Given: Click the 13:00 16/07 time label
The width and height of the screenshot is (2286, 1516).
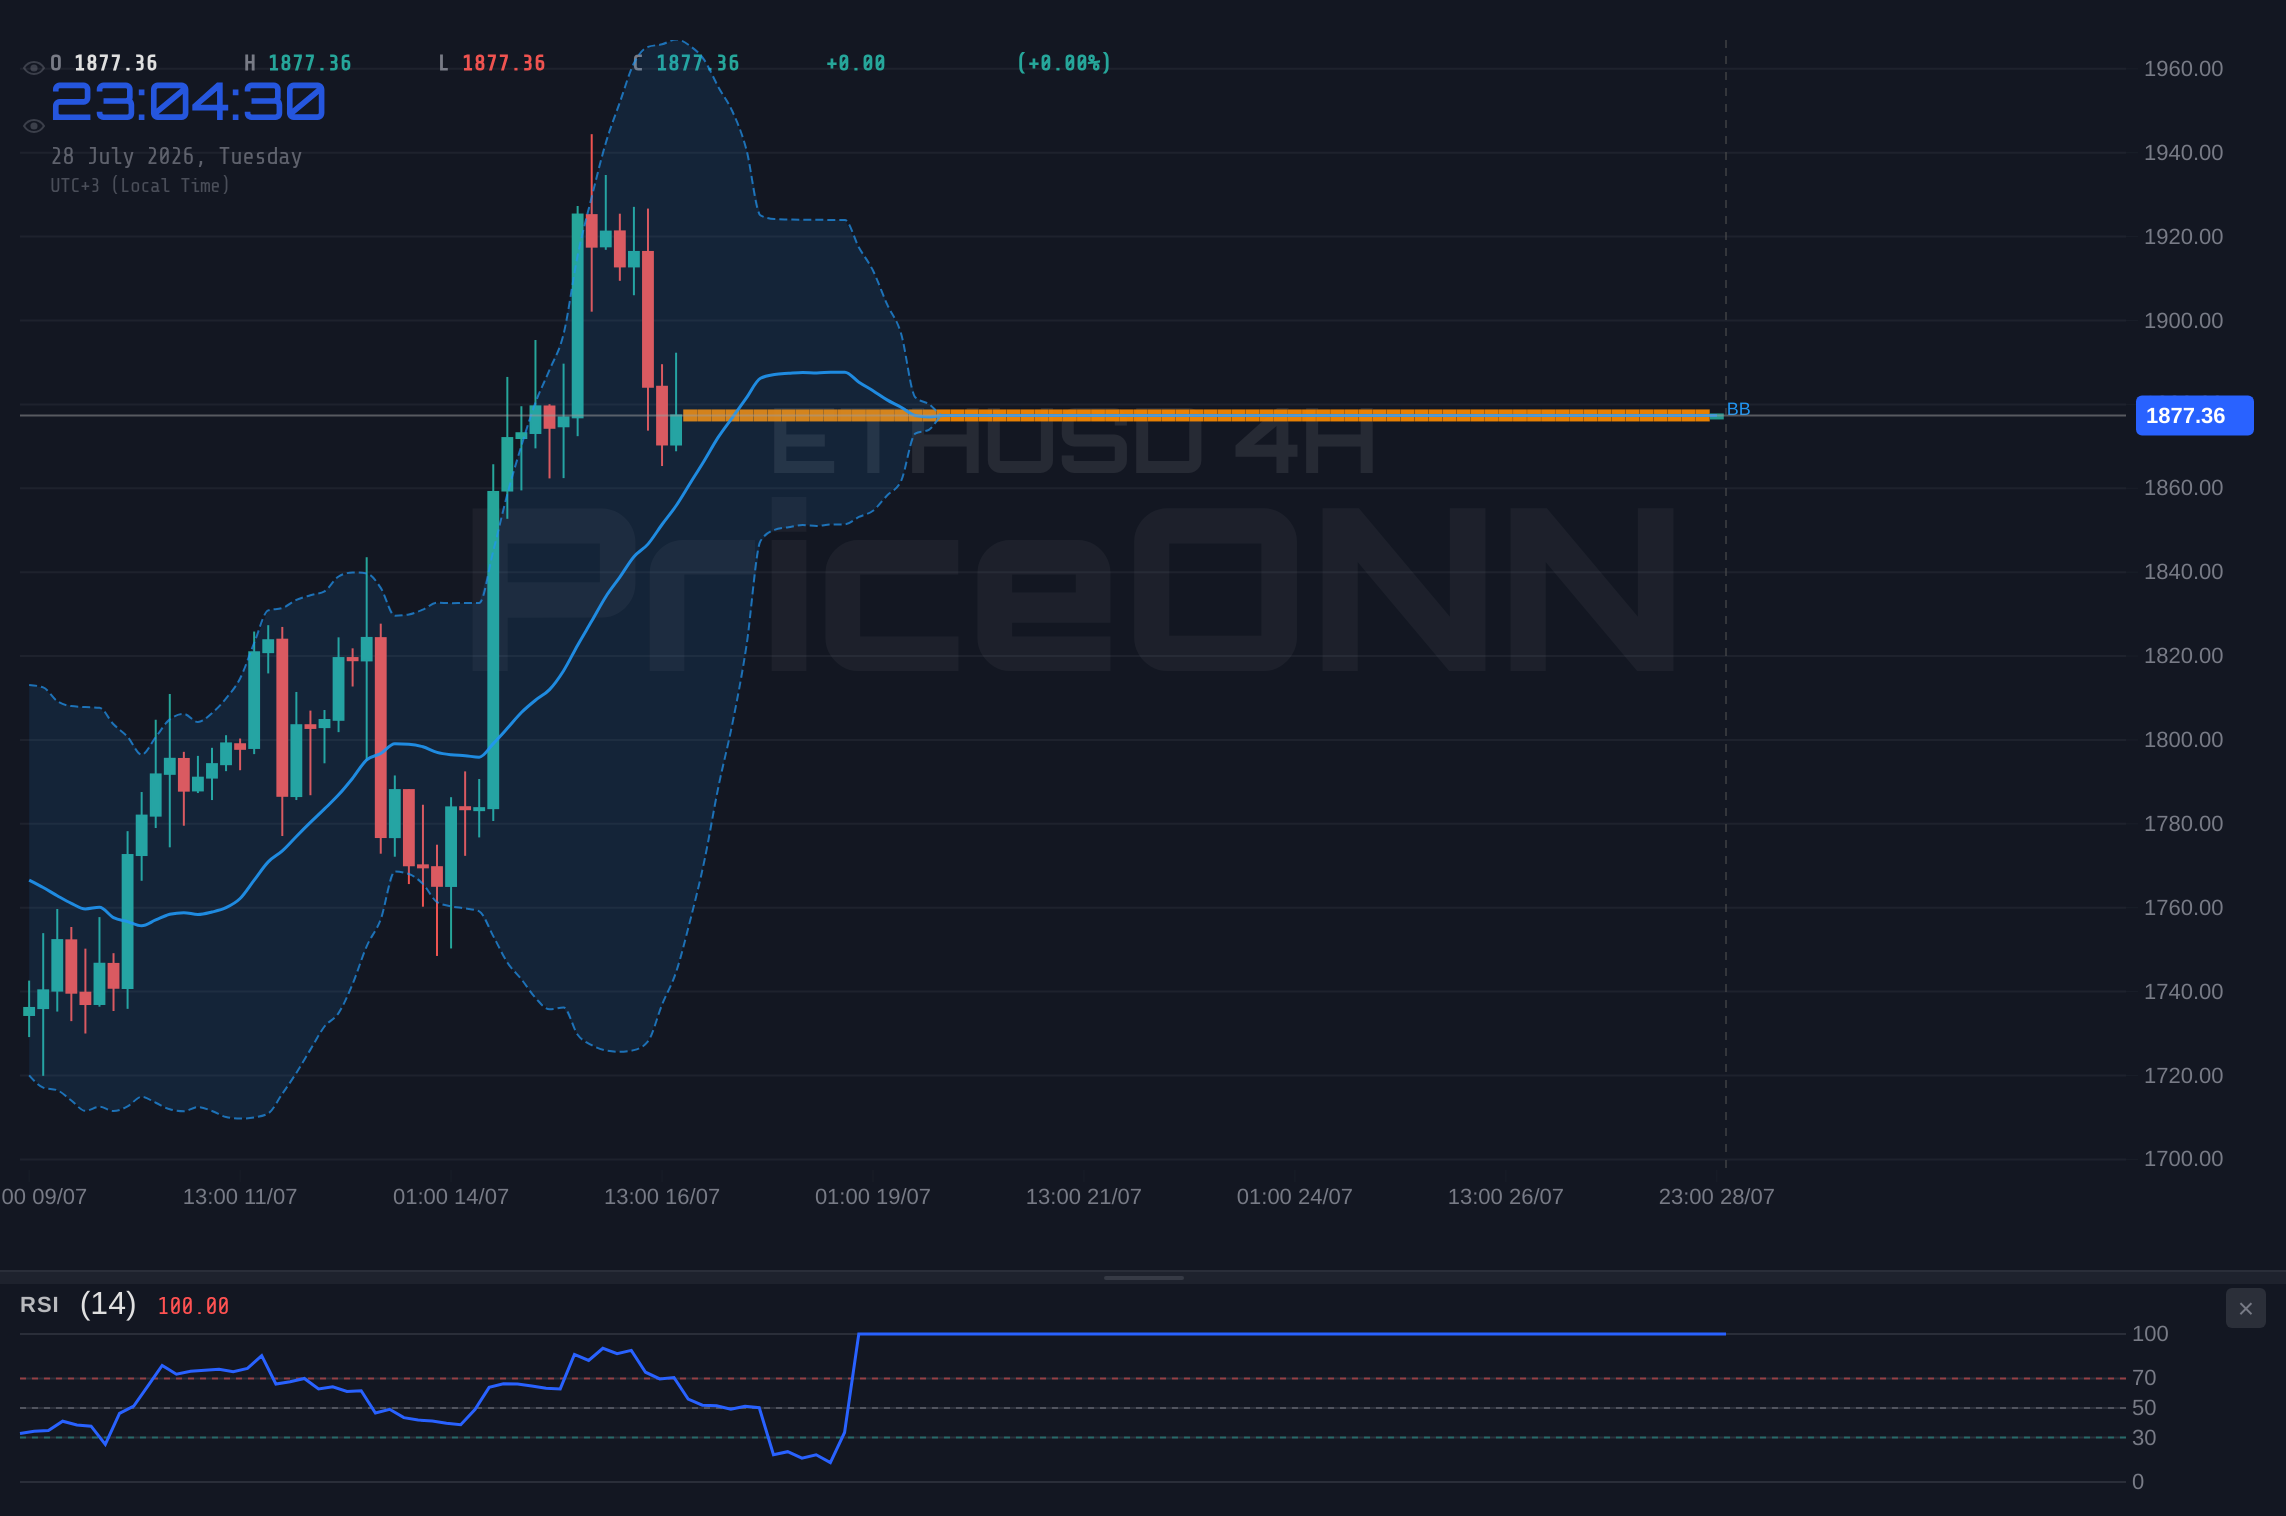Looking at the screenshot, I should coord(662,1197).
